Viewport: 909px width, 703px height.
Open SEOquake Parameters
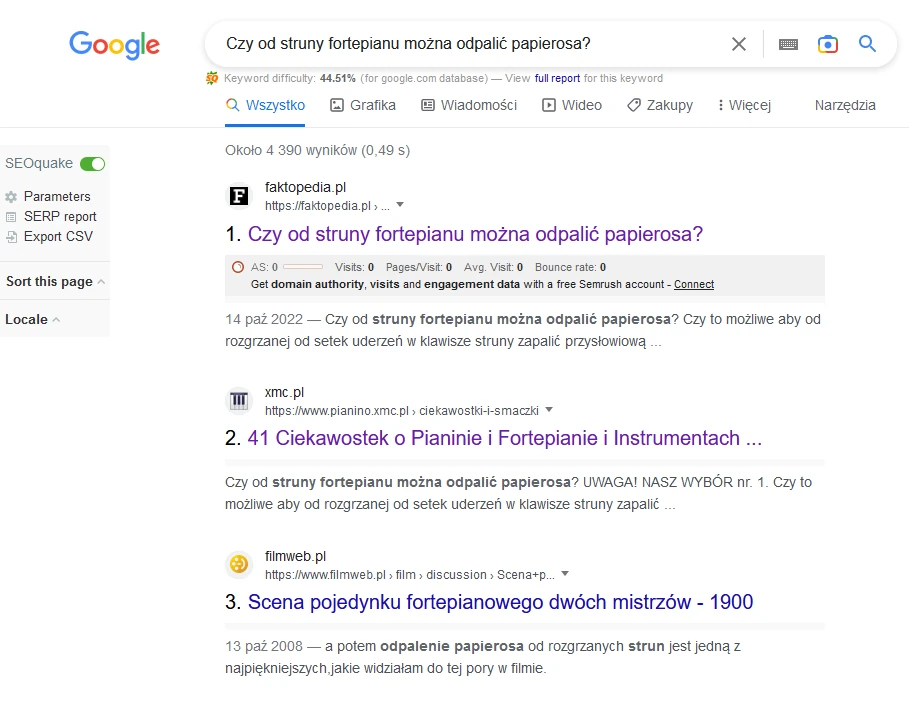coord(57,197)
